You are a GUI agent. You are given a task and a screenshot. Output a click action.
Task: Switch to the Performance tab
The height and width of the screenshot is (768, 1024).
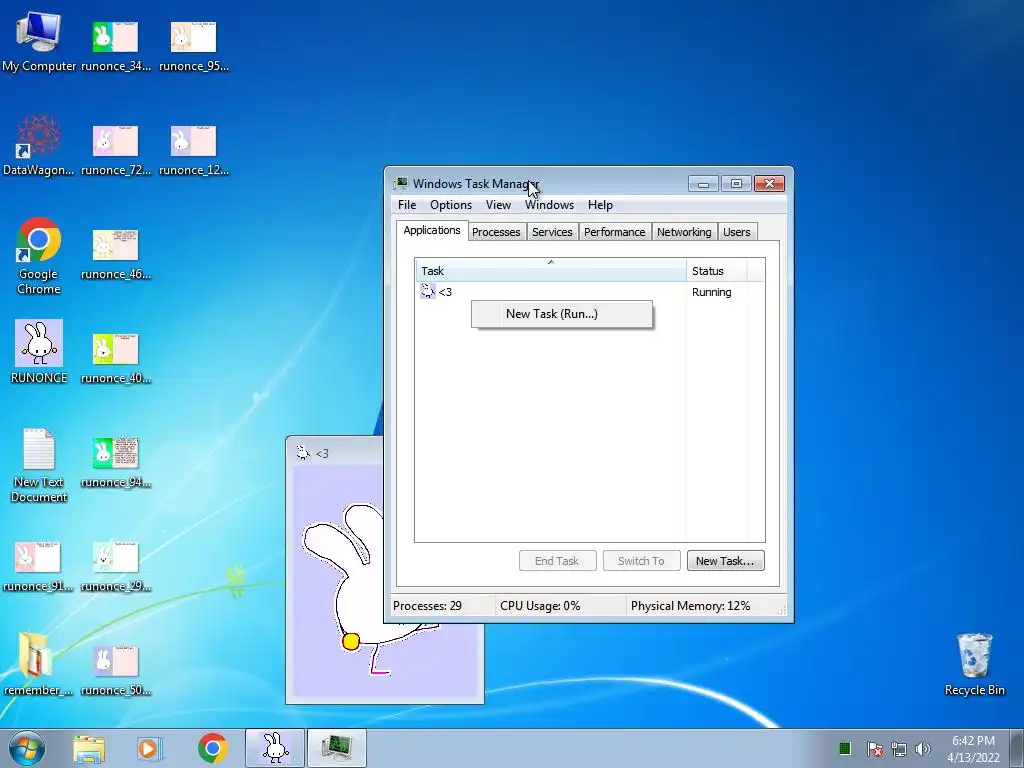pos(615,232)
